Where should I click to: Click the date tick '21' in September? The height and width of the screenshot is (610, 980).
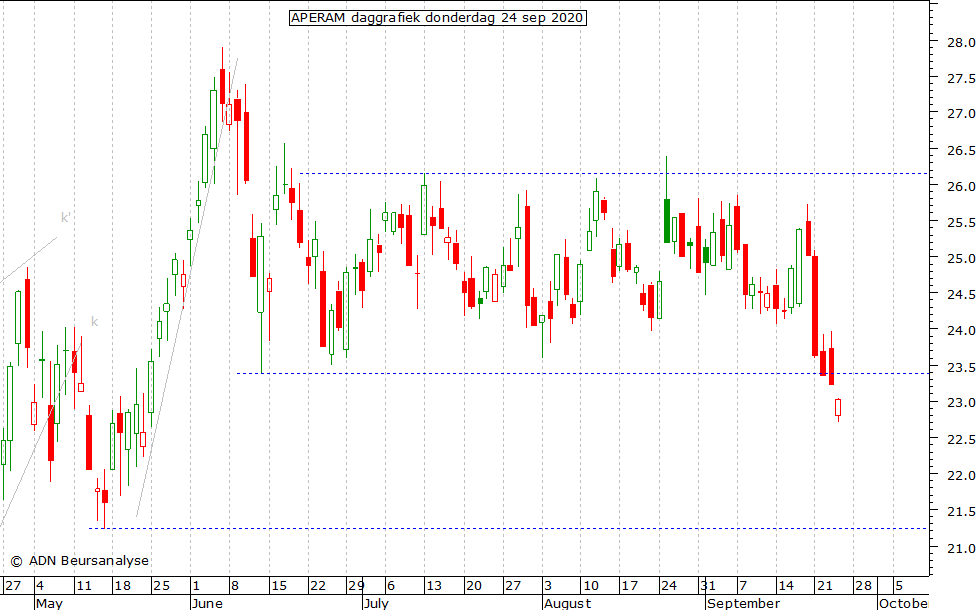click(825, 586)
